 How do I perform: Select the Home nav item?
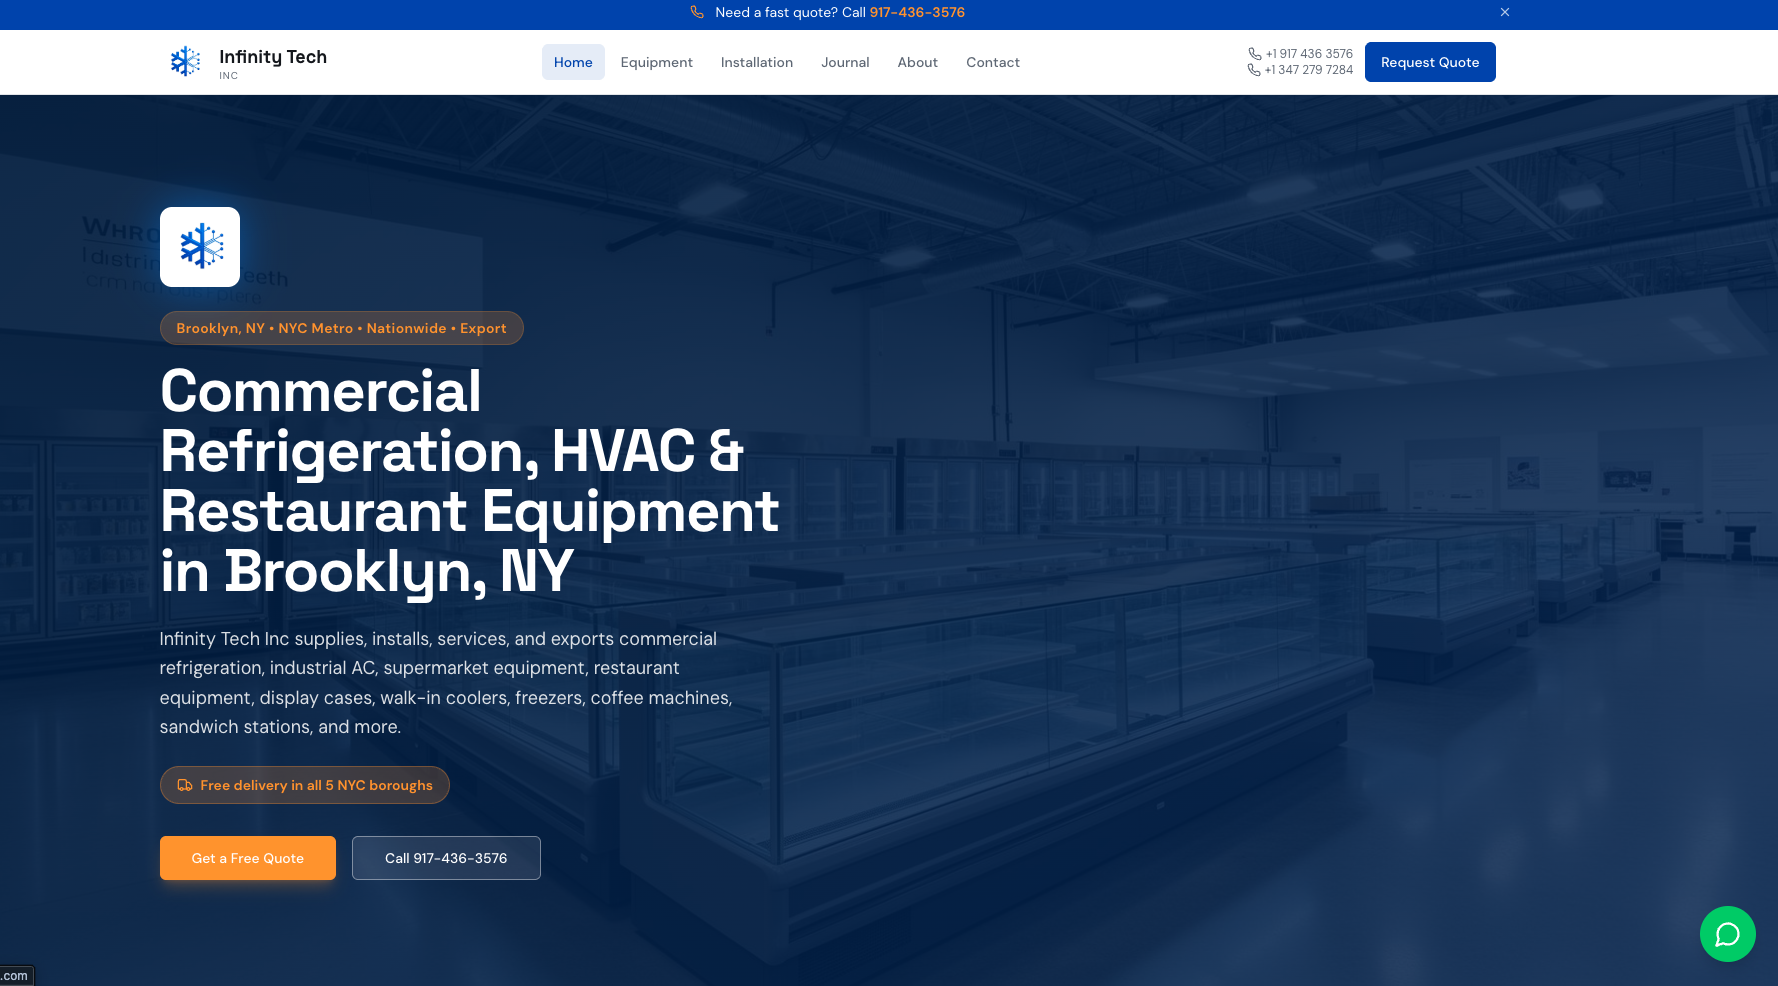[573, 62]
